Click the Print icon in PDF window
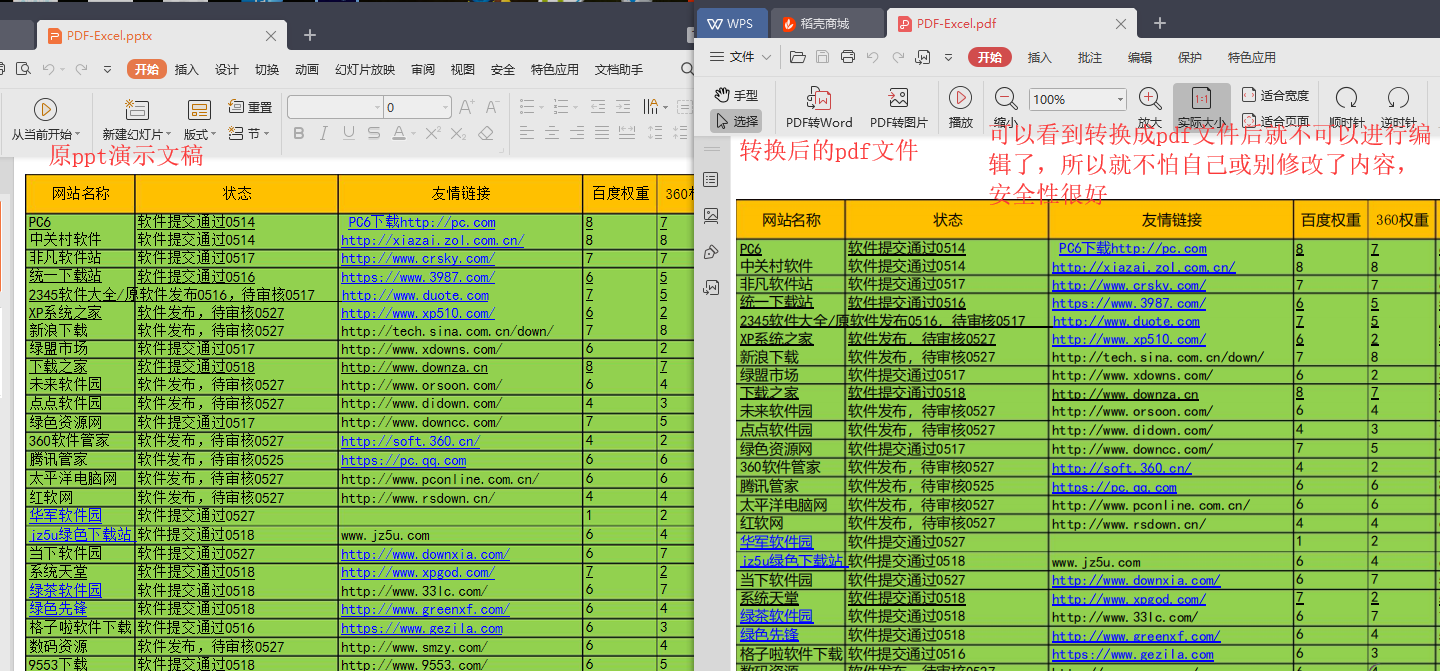This screenshot has width=1440, height=671. point(848,57)
